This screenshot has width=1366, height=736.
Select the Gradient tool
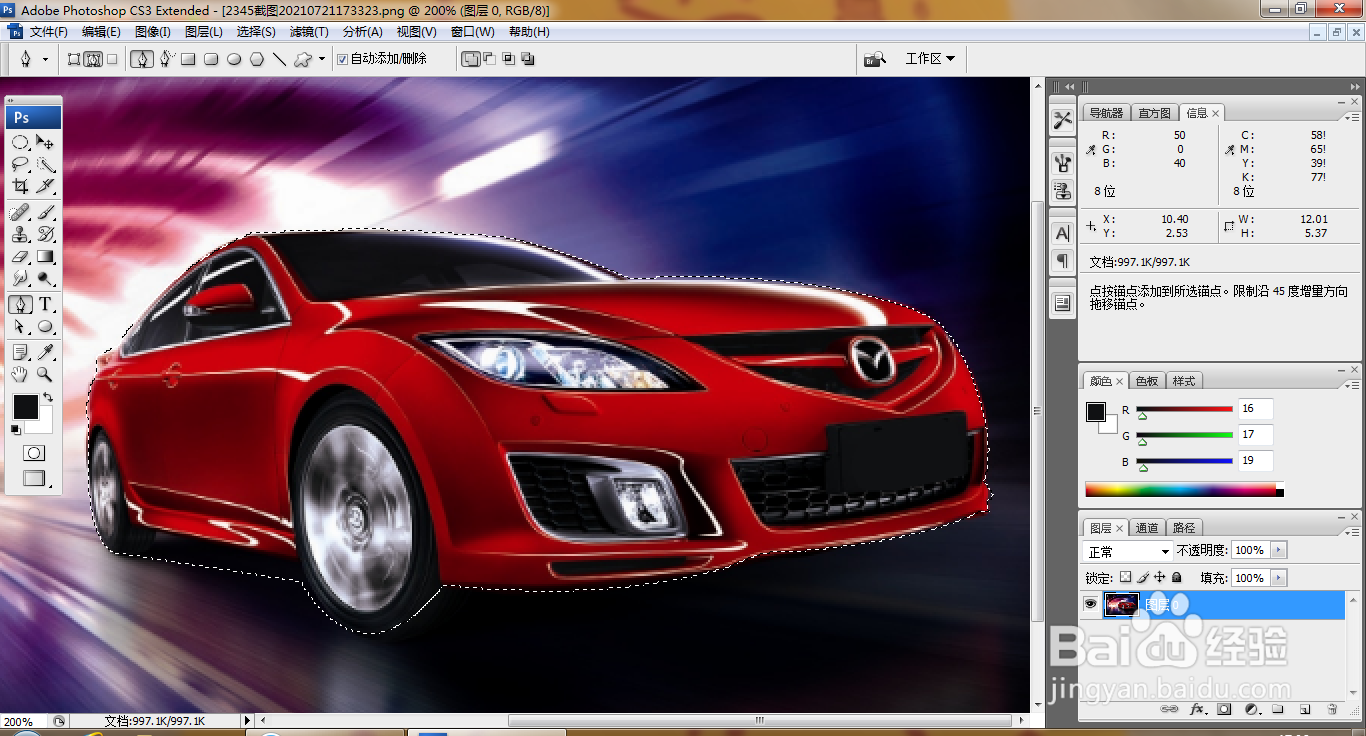[x=45, y=257]
